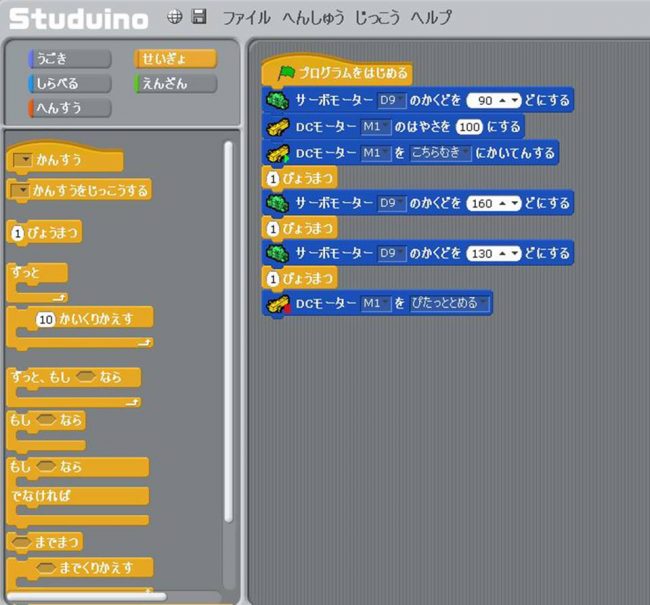Viewport: 650px width, 605px height.
Task: Click the DC motor icon on the speed block
Action: 277,126
